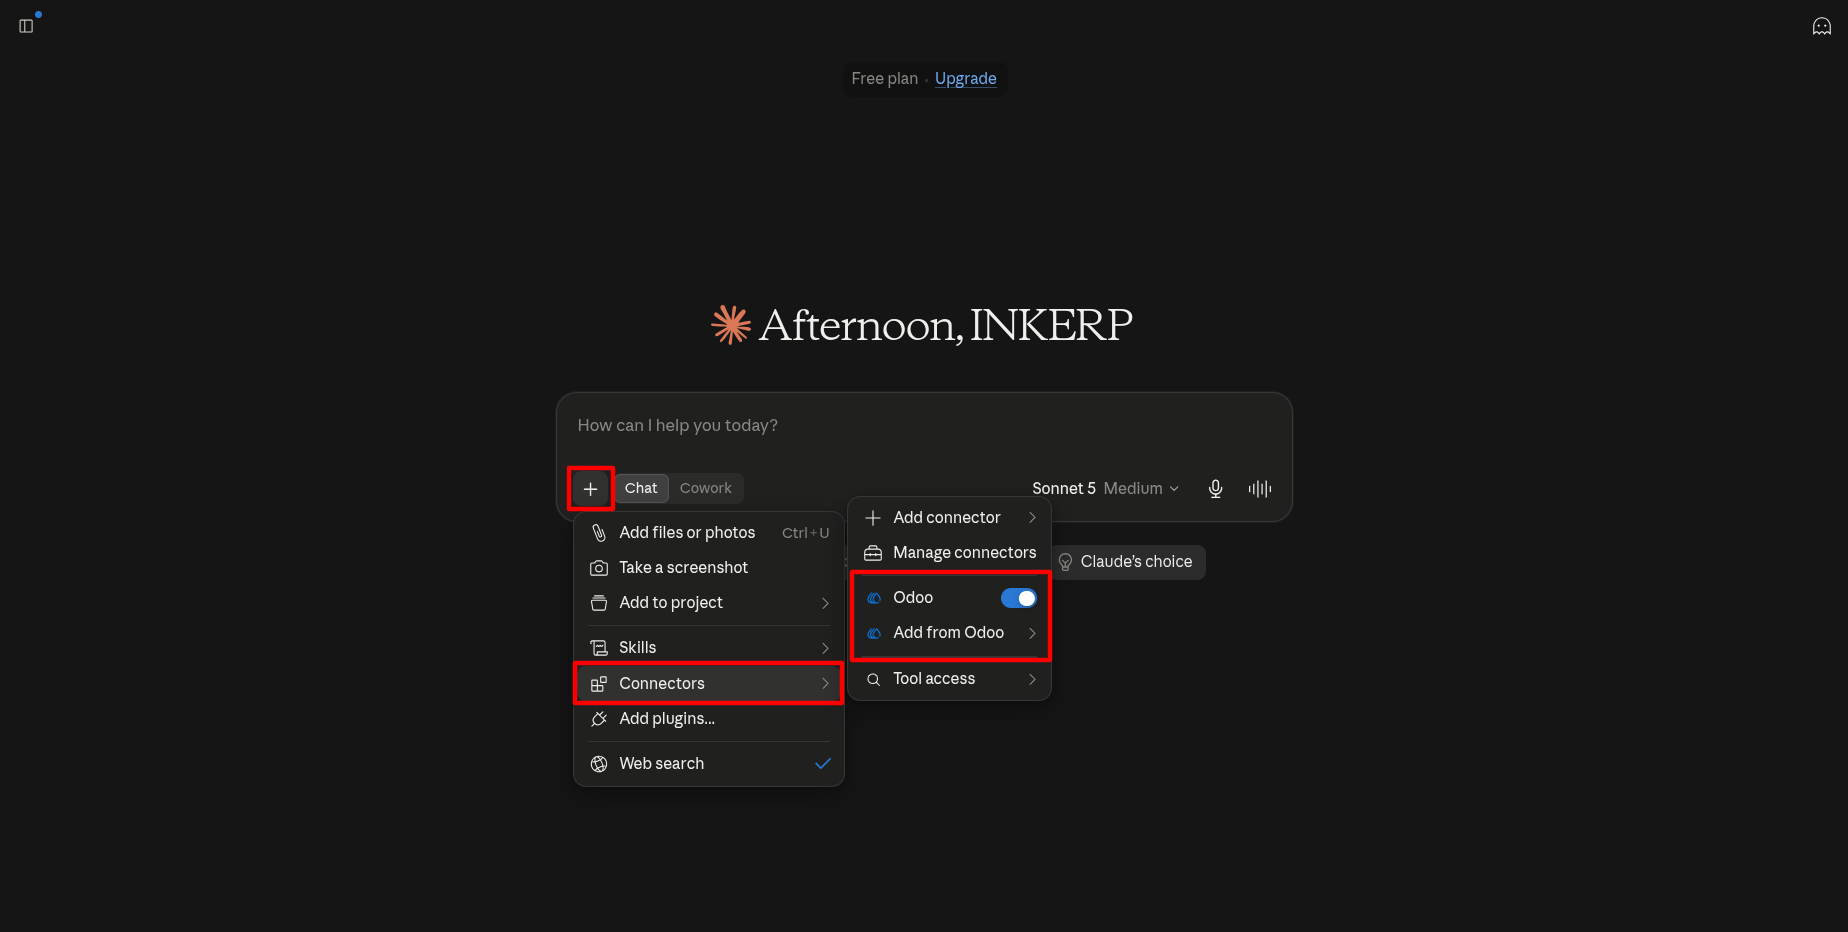Click the Claude's choice button
Screen dimensions: 1848x932
pyautogui.click(x=1127, y=562)
